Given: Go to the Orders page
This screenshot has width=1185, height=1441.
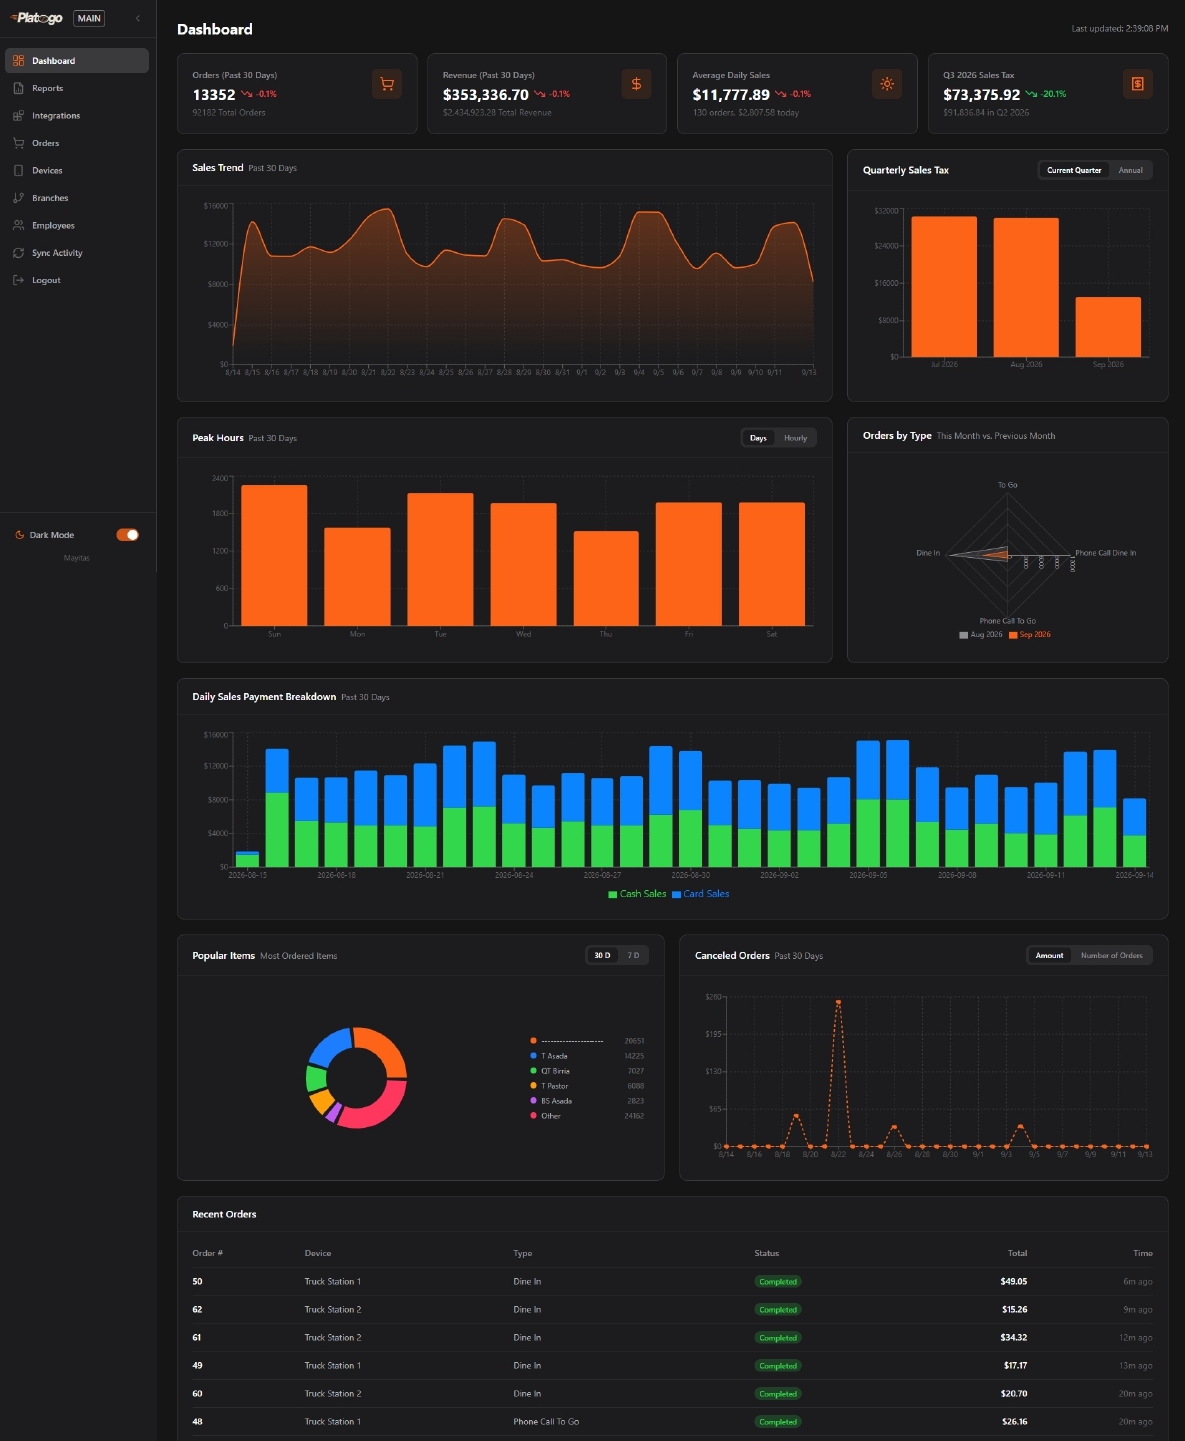Looking at the screenshot, I should pos(76,143).
